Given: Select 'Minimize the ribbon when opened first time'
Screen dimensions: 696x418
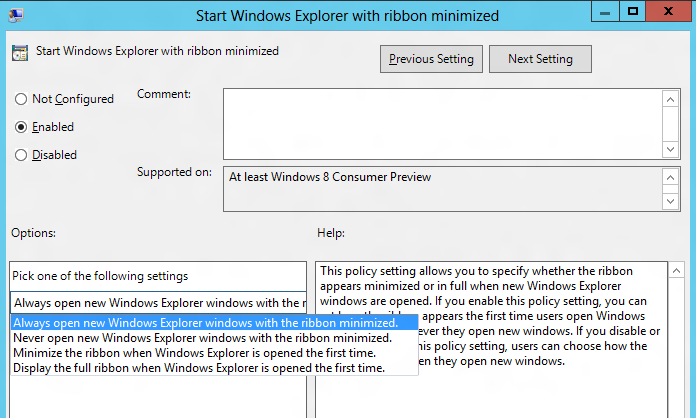Looking at the screenshot, I should (194, 353).
